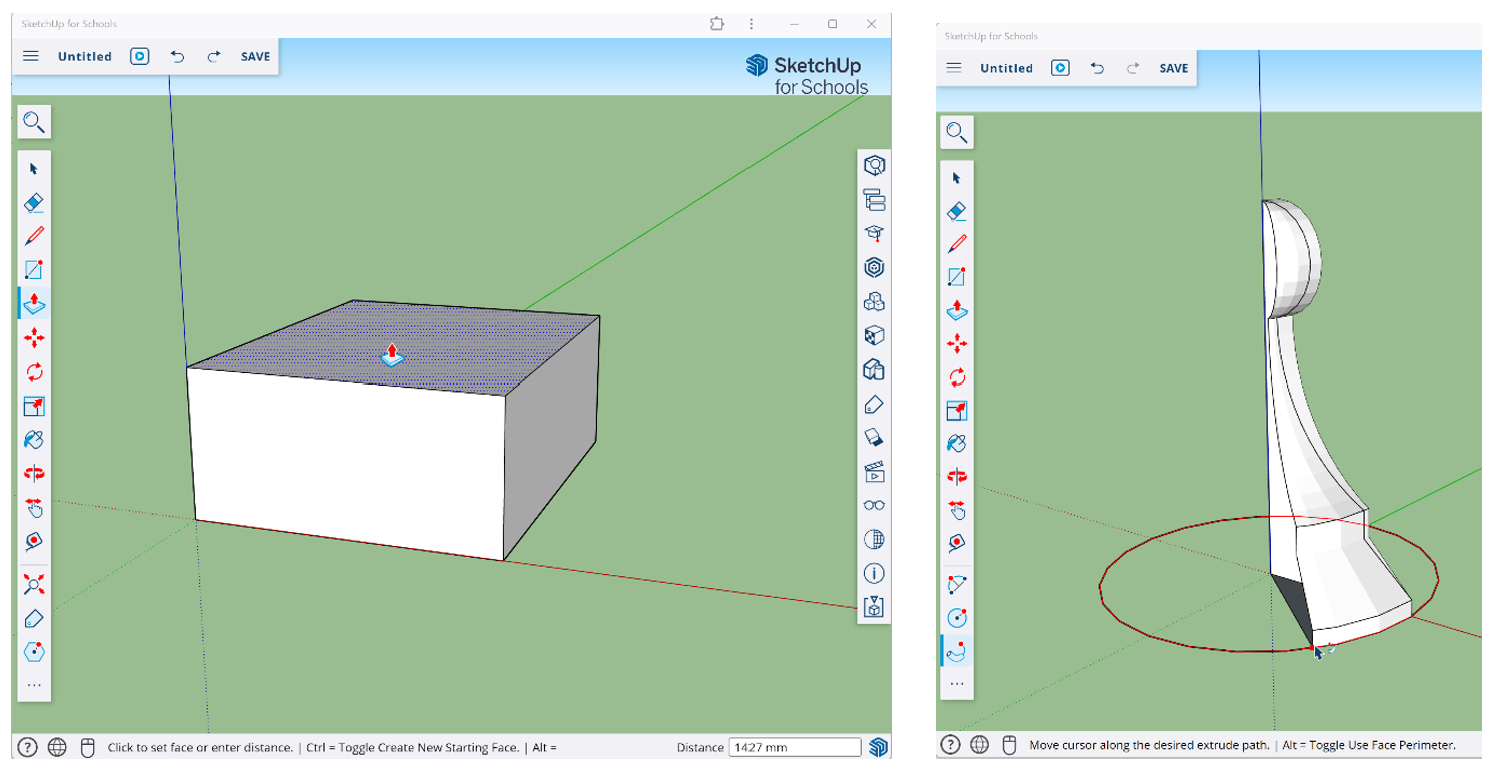
Task: Open the Instructor graduation cap panel
Action: tap(874, 233)
